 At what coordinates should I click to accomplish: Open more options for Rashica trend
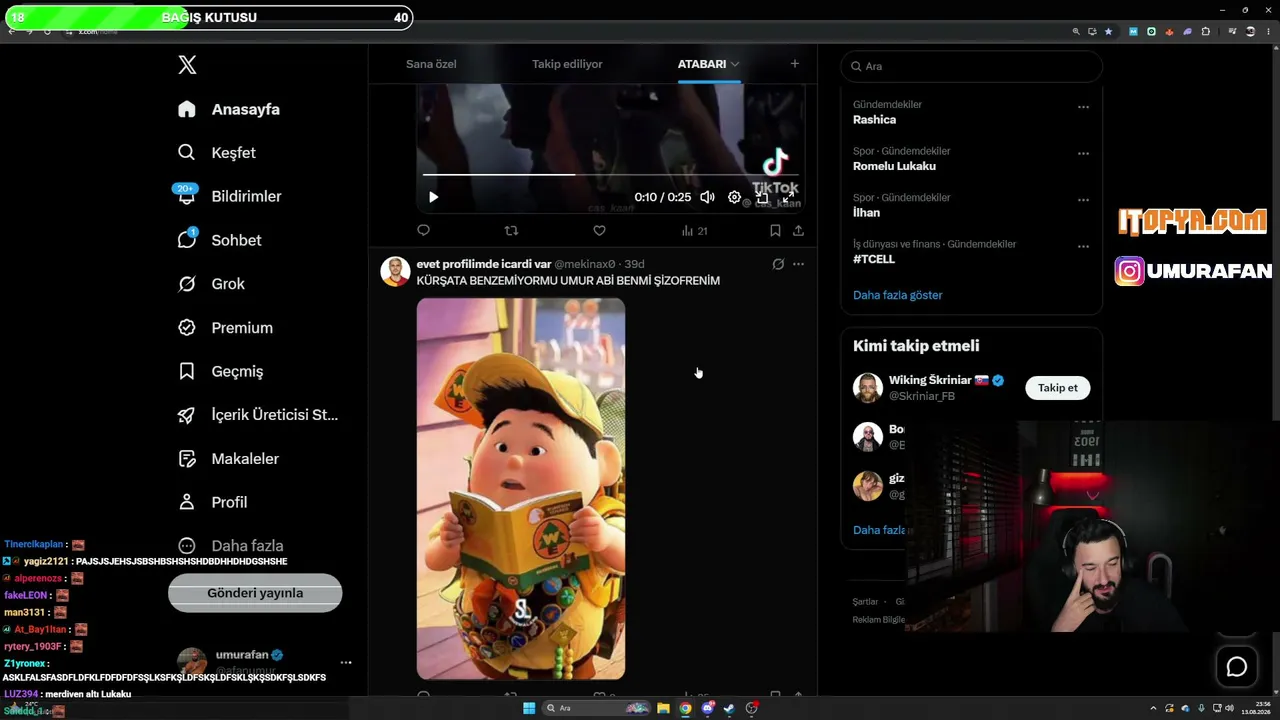click(1083, 107)
